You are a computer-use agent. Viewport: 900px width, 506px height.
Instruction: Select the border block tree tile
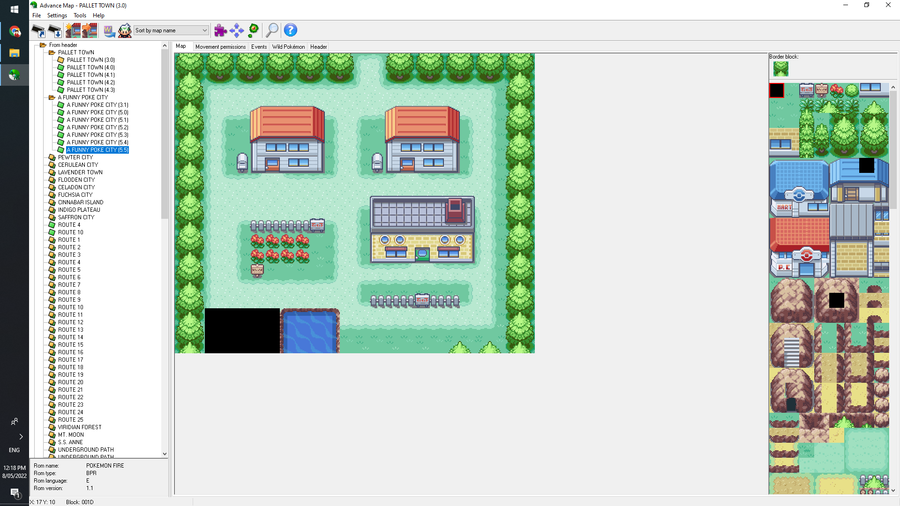[781, 69]
